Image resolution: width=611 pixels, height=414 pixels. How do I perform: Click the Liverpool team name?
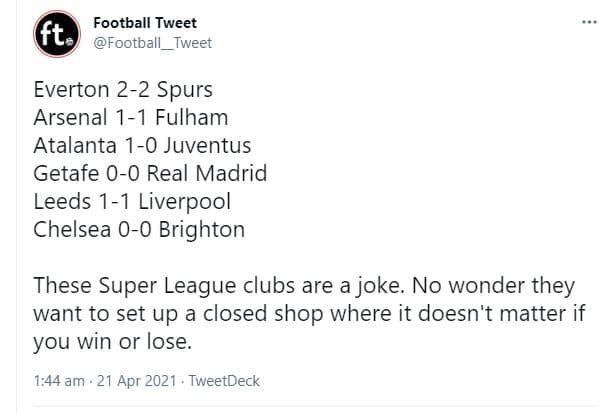coord(185,202)
